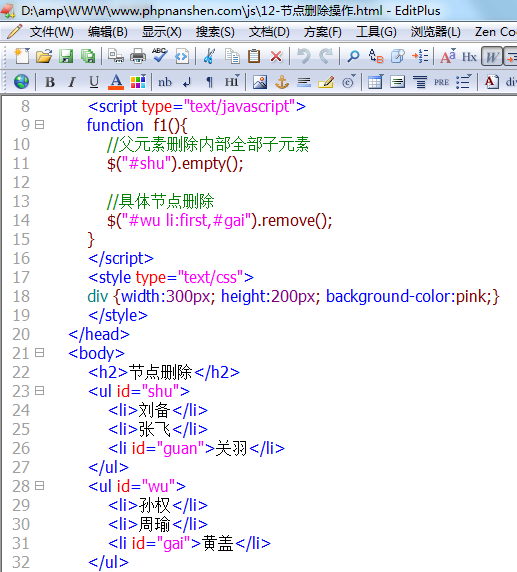Click the pencil comment icon
517x572 pixels.
(x=326, y=82)
